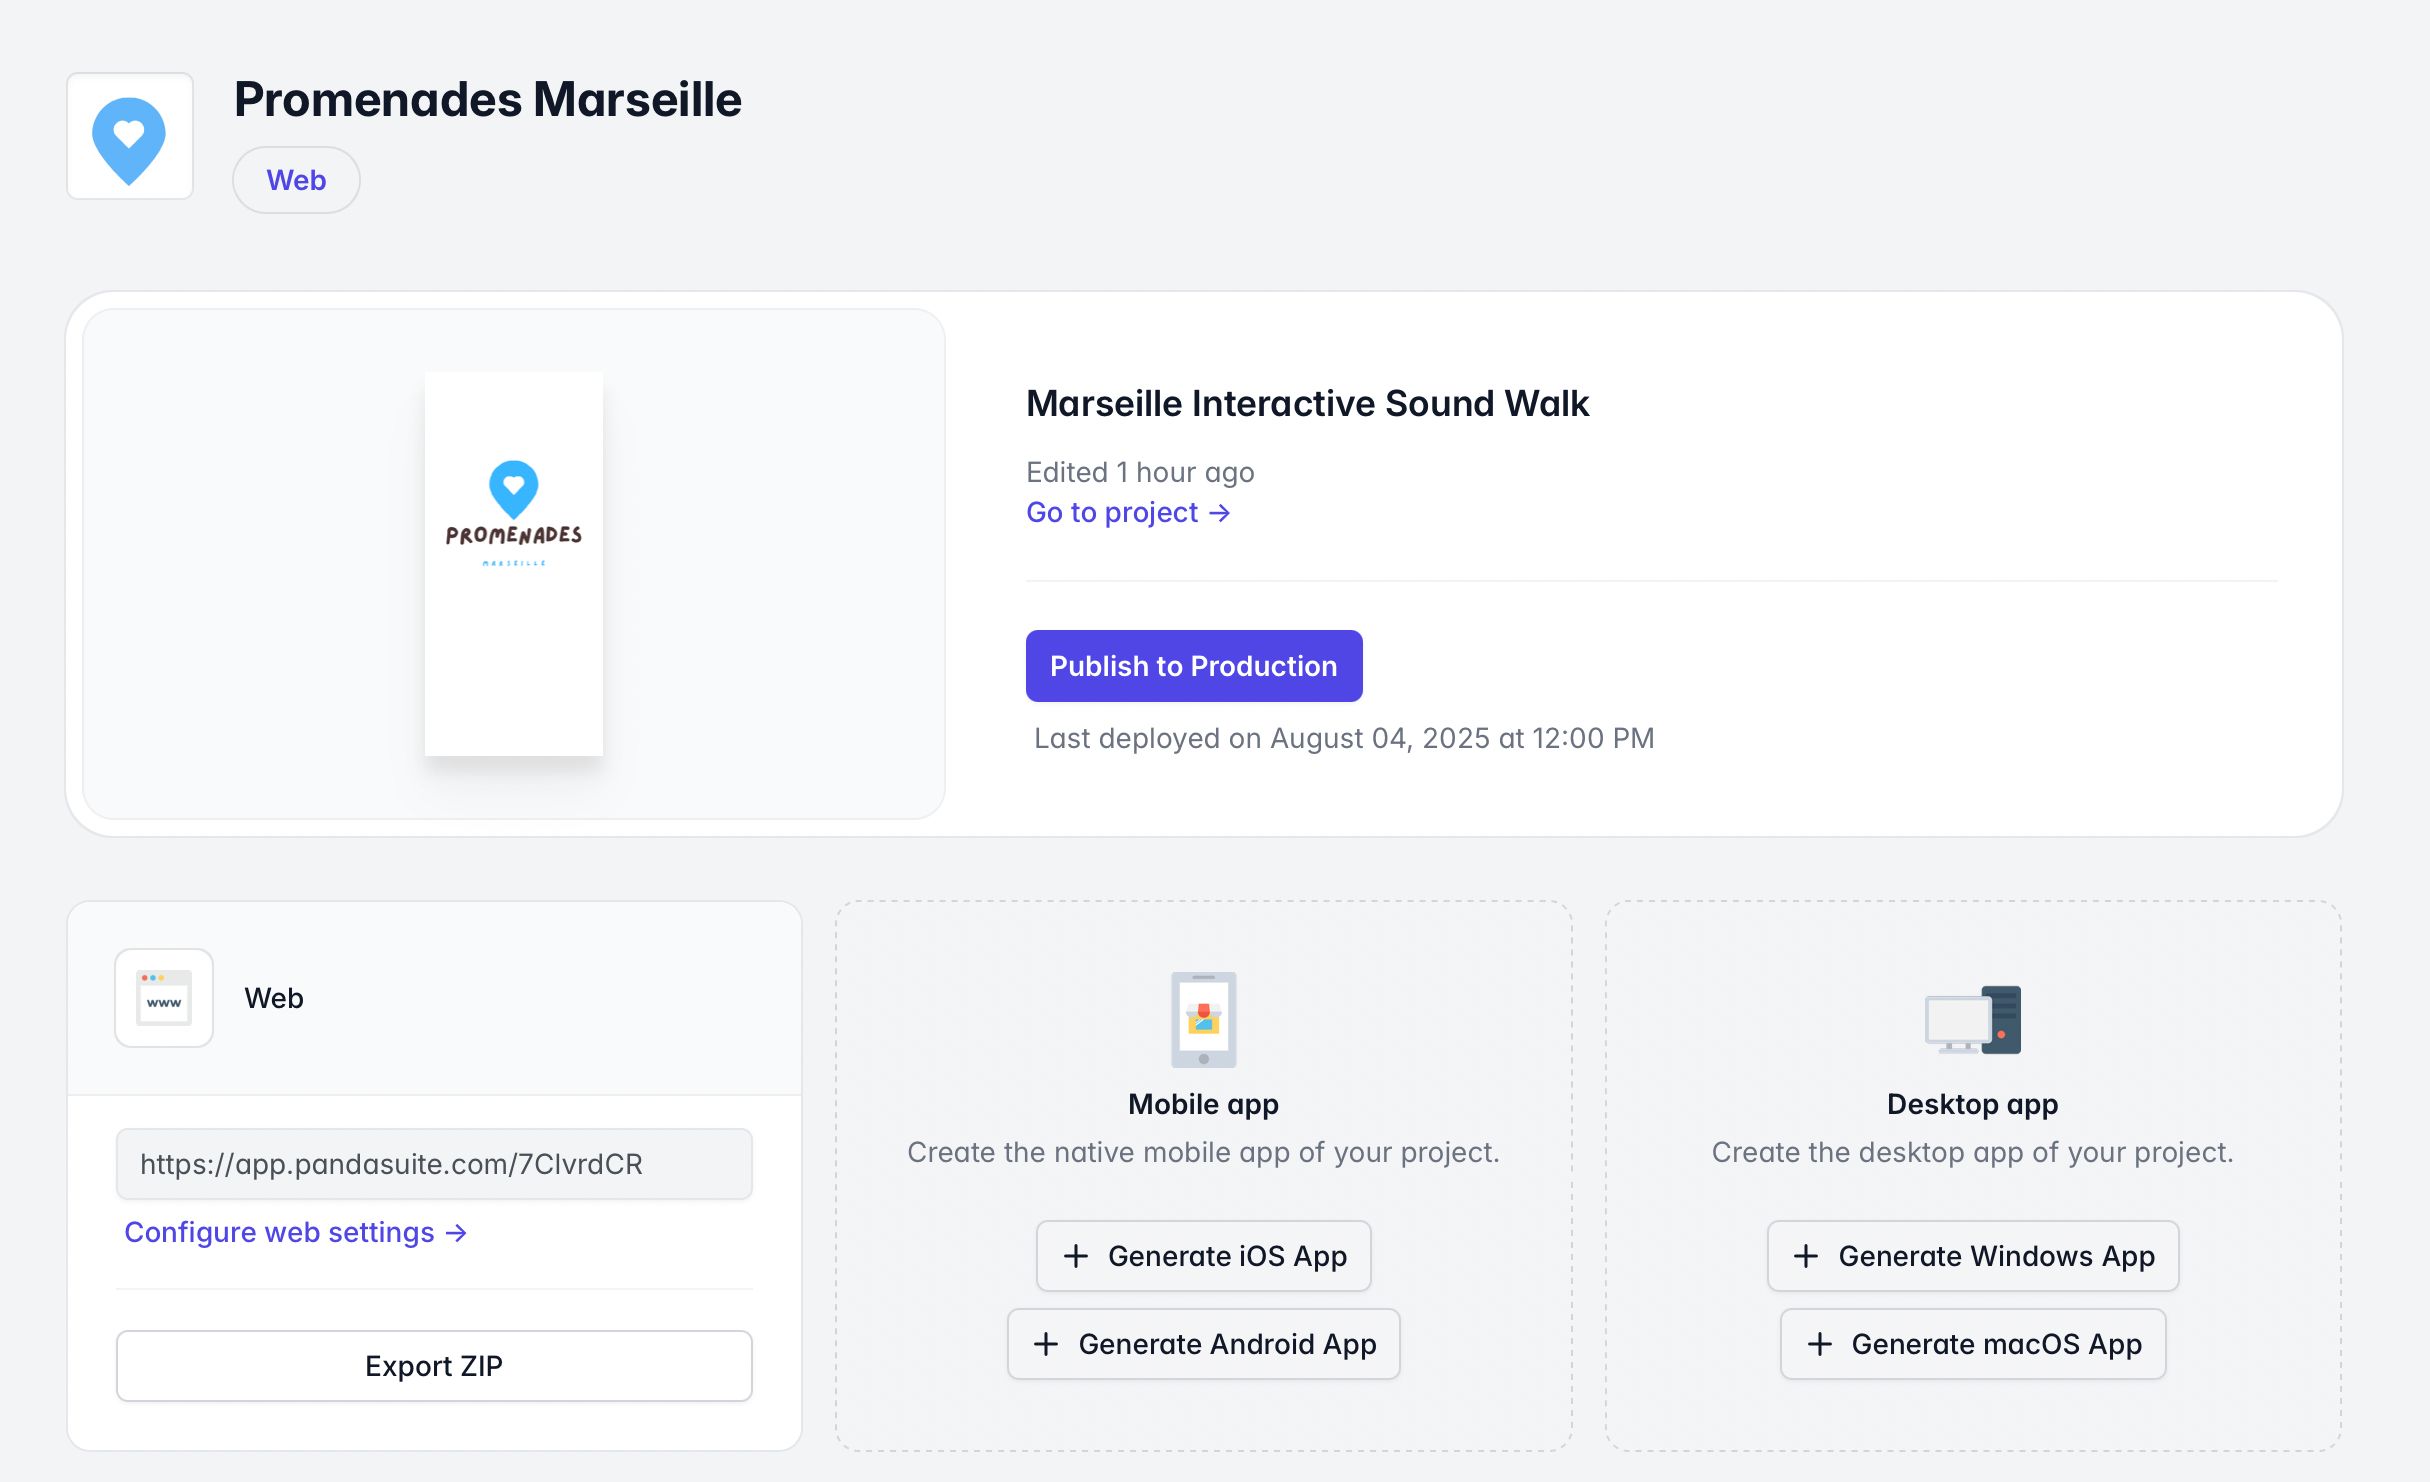Click the Generate Android App button label
2430x1482 pixels.
[x=1227, y=1344]
